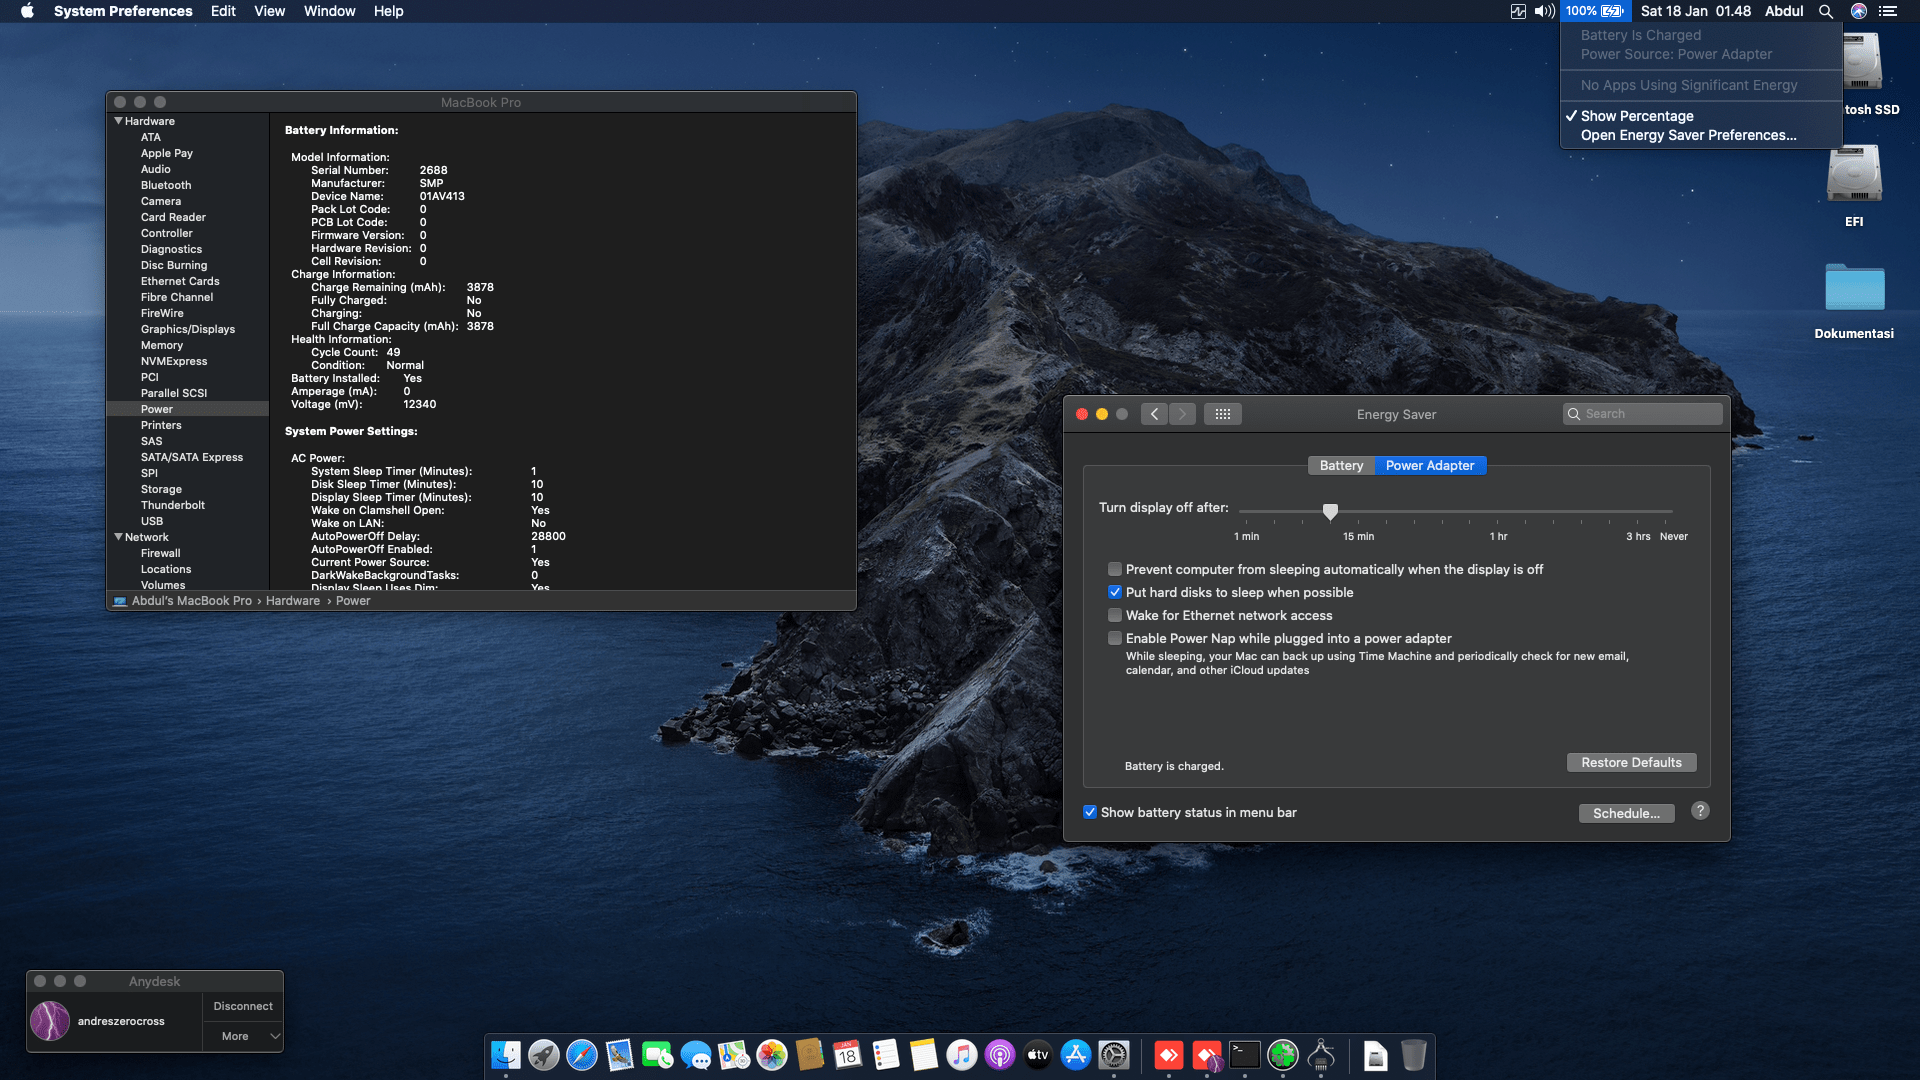Open Contacts book icon in dock
1920x1080 pixels.
point(810,1055)
